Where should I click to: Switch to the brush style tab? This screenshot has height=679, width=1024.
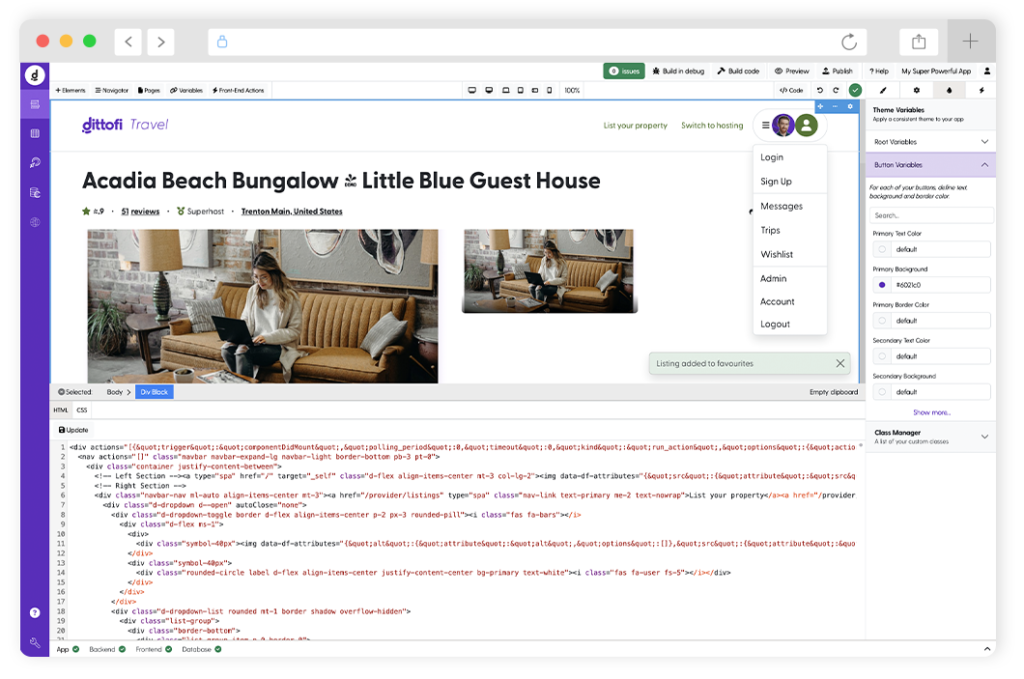coord(883,90)
